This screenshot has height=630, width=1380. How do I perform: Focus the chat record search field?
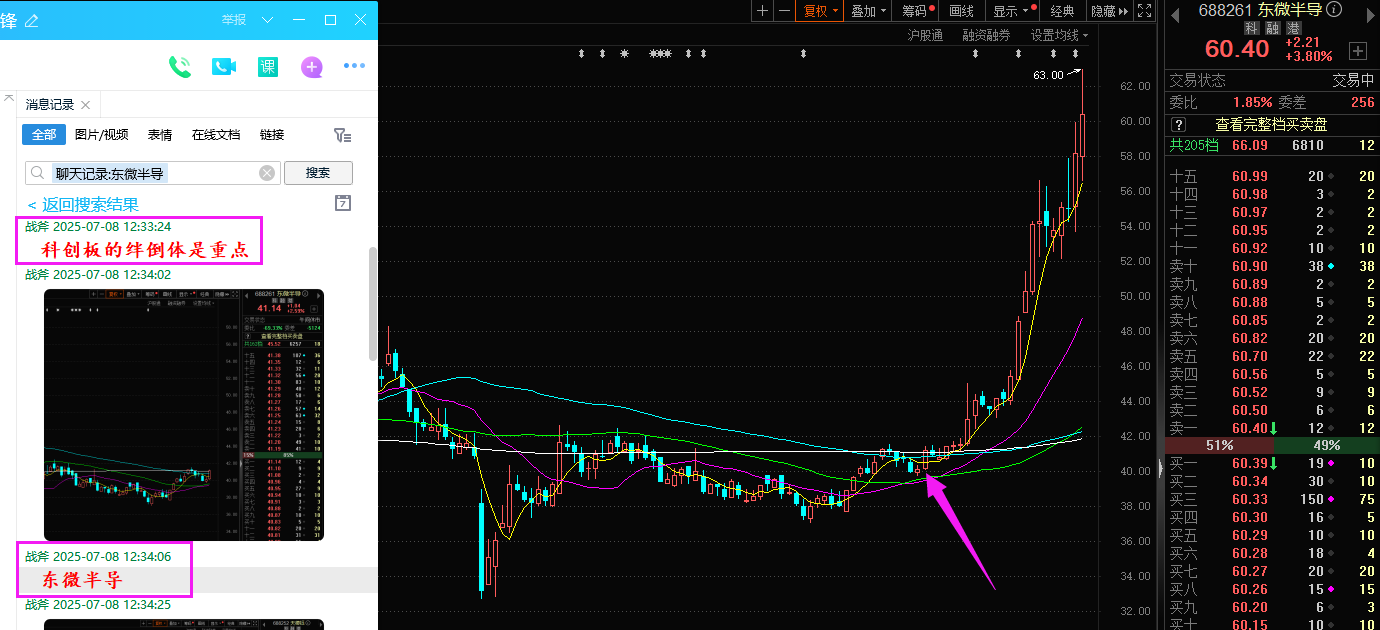[x=152, y=173]
